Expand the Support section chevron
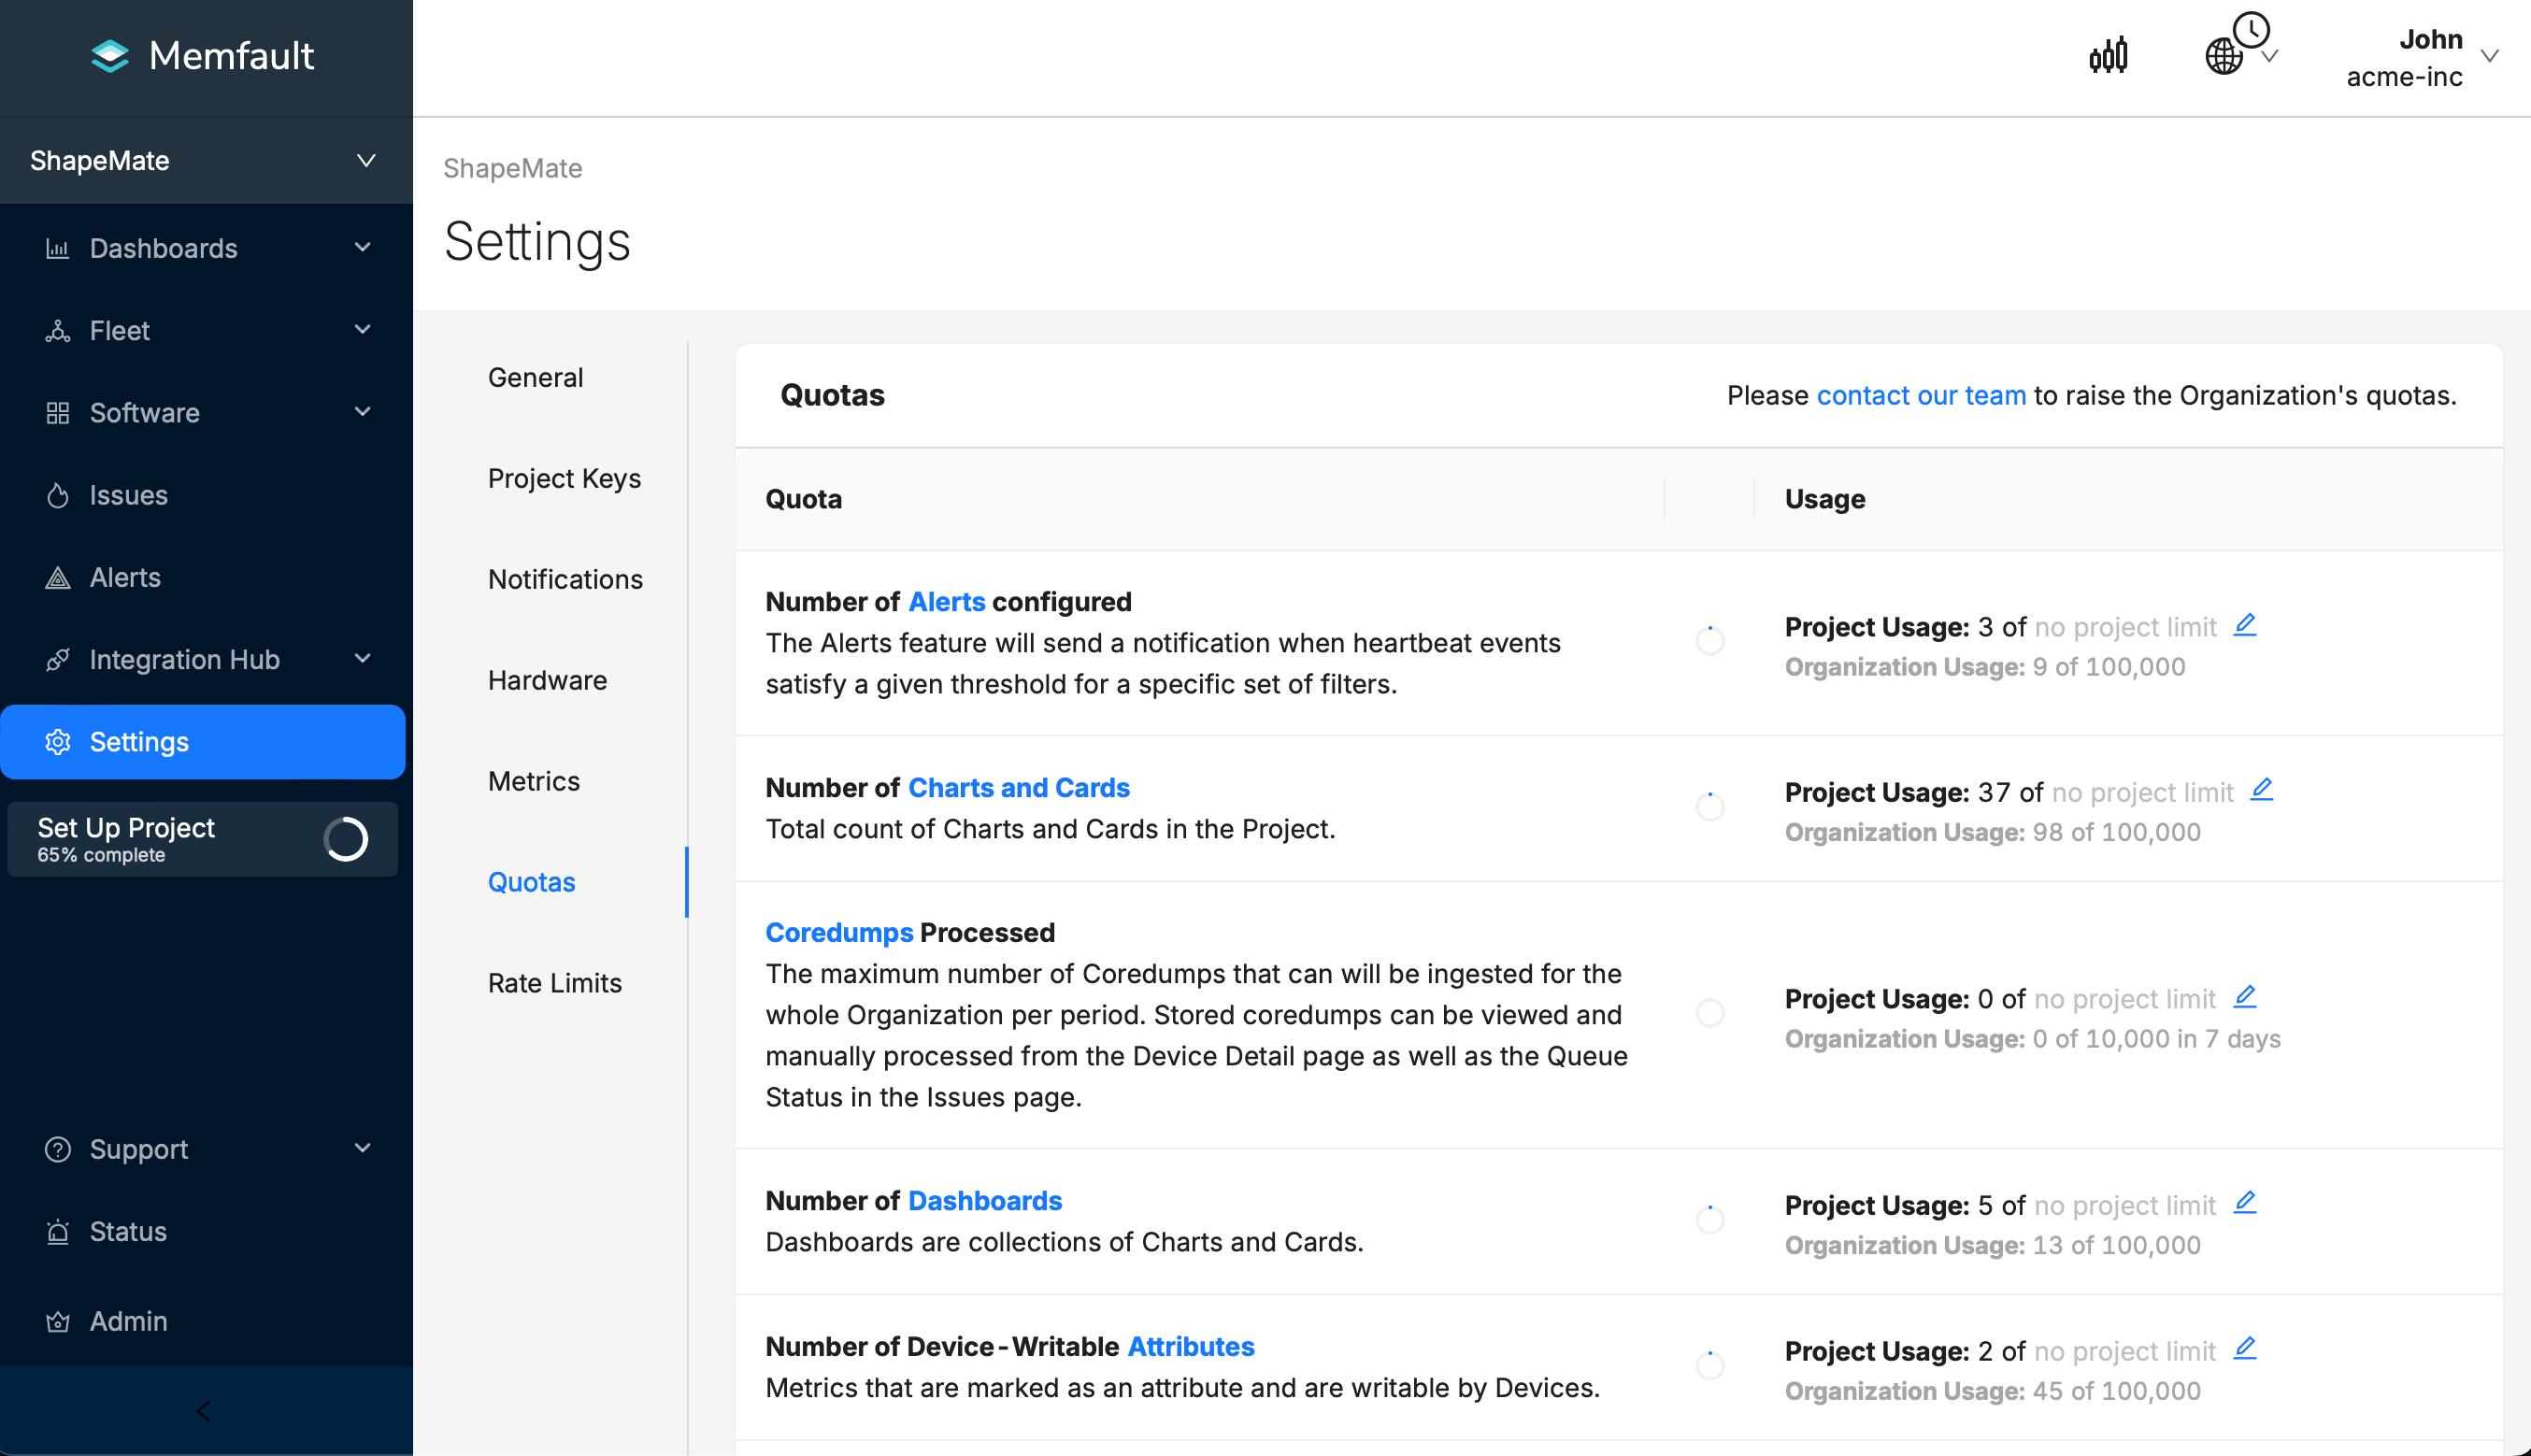Screen dimensions: 2531x1456 [x=364, y=1149]
